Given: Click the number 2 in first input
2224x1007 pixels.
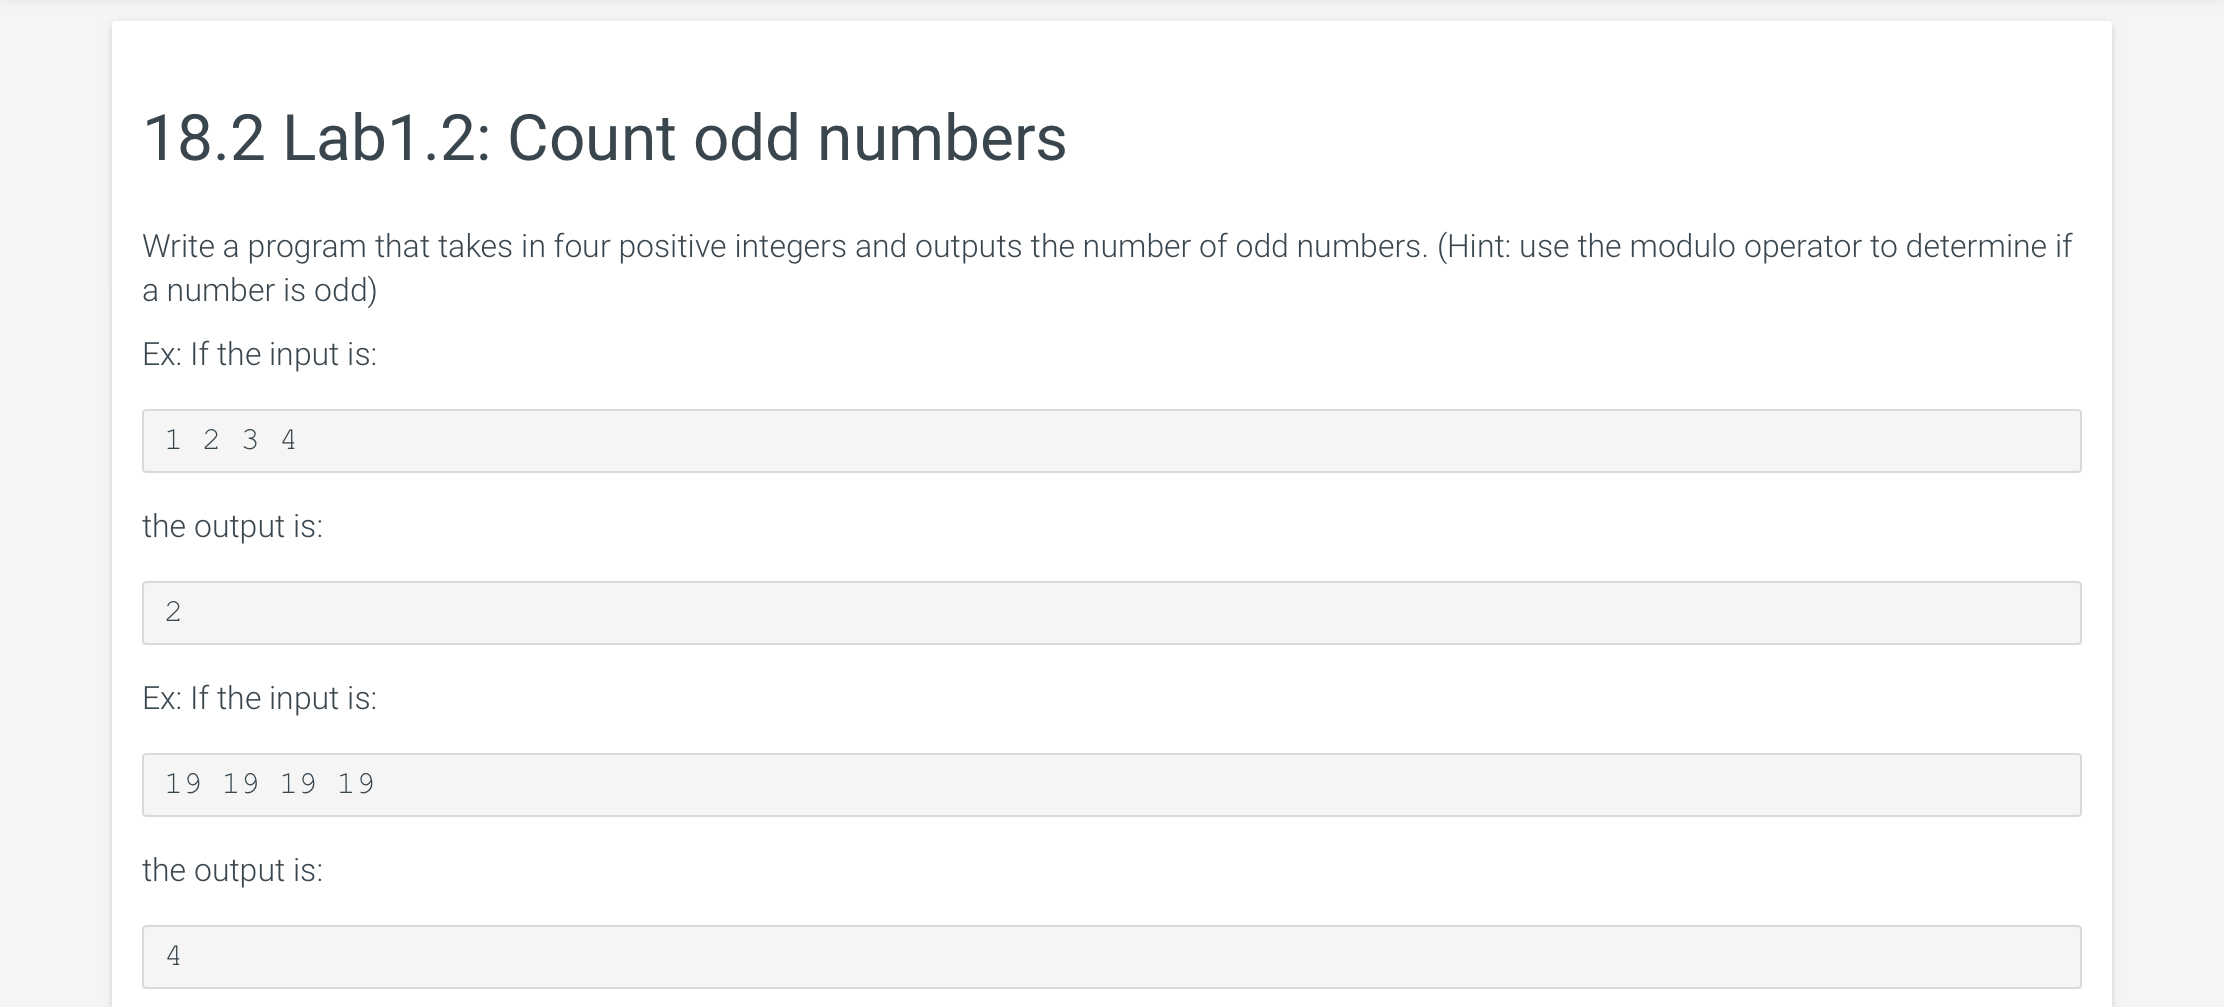Looking at the screenshot, I should coord(211,440).
